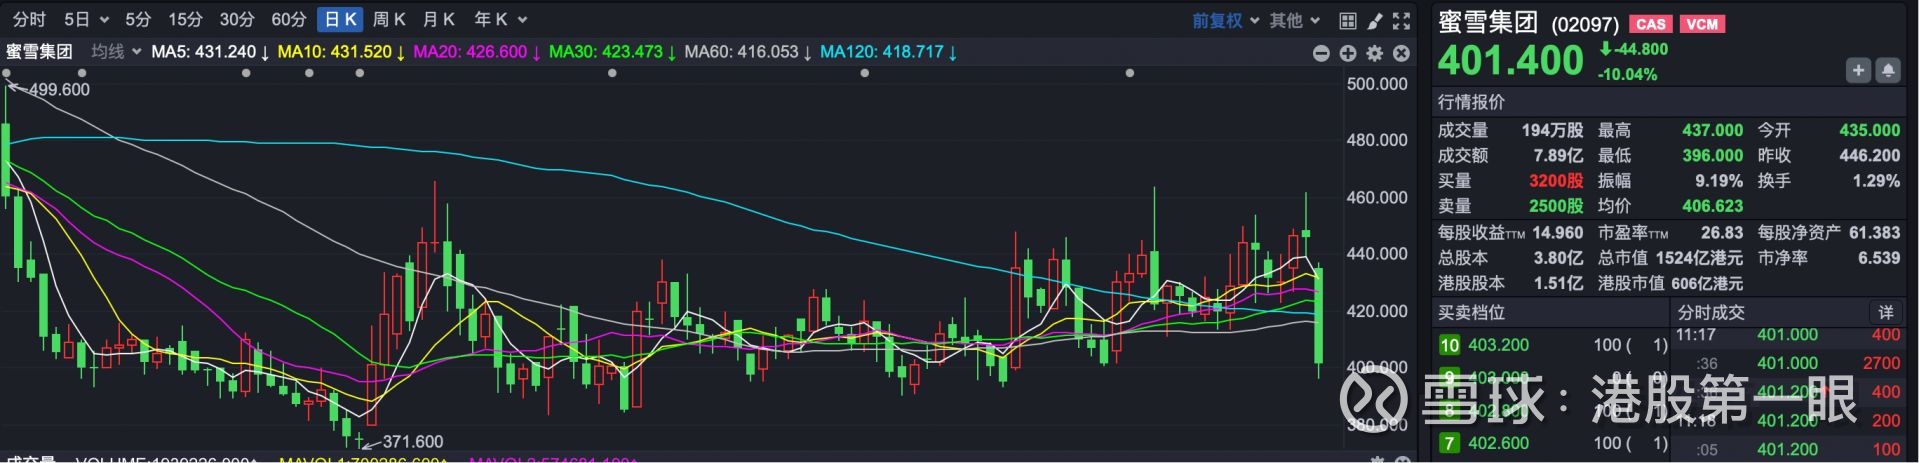This screenshot has width=1919, height=463.
Task: Open the 前复权 adjustment dropdown
Action: (x=1225, y=20)
